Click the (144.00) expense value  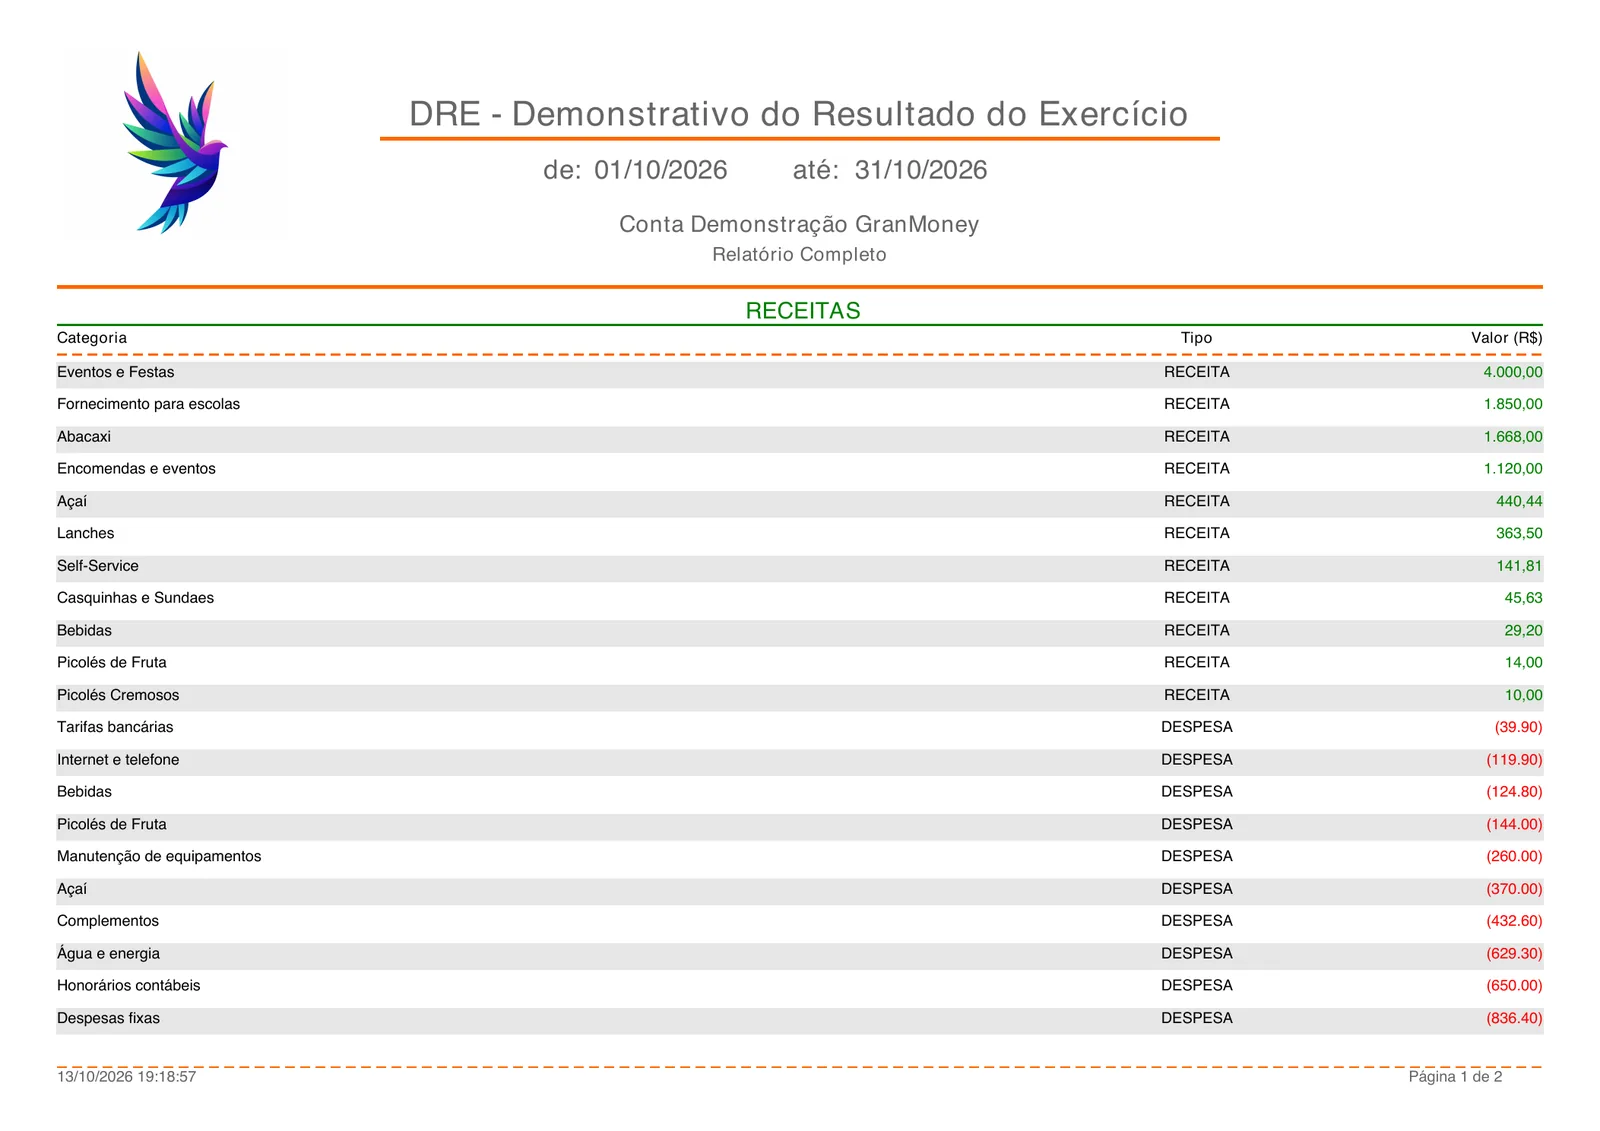[x=1514, y=825]
